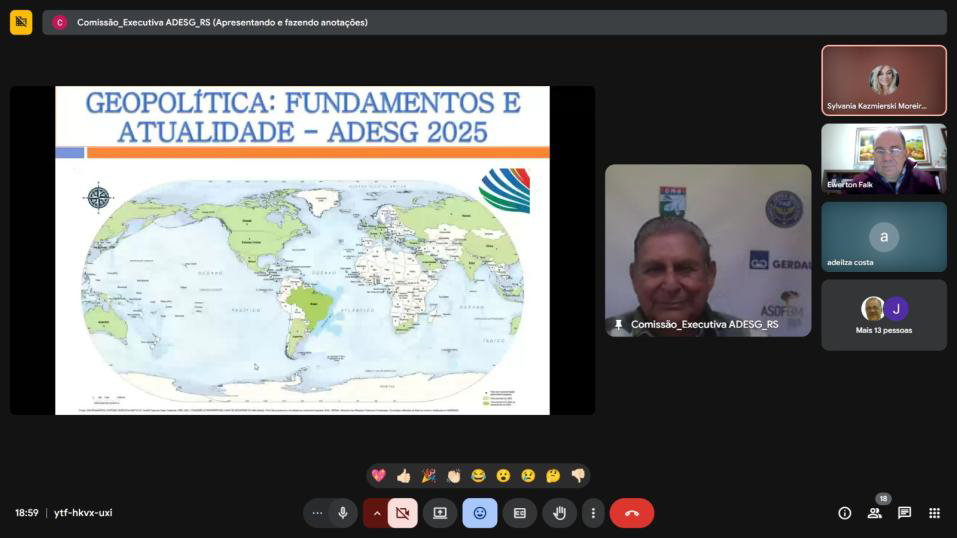The height and width of the screenshot is (538, 957).
Task: Select Sylvania Kazmierski's video tile
Action: (884, 80)
